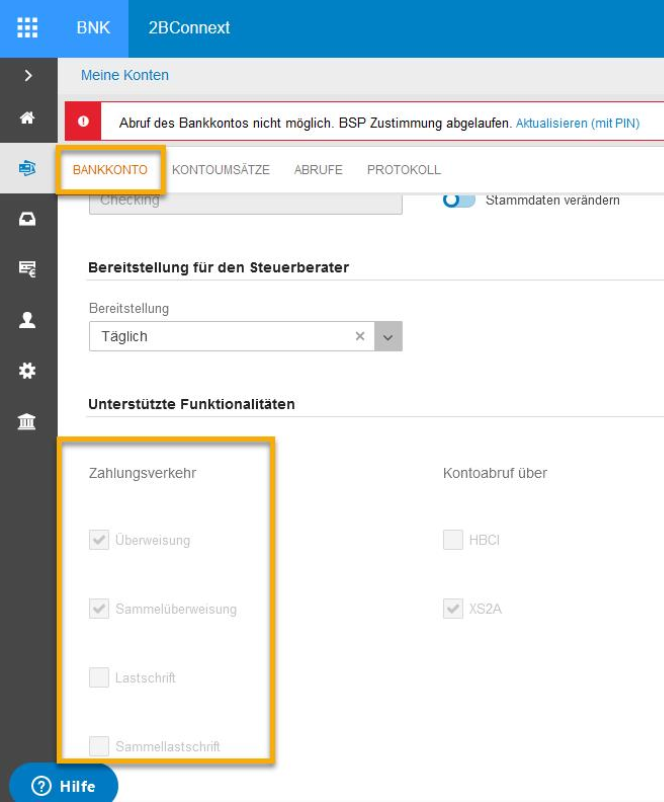This screenshot has height=802, width=664.
Task: Open the payments euro list sidebar icon
Action: (28, 269)
